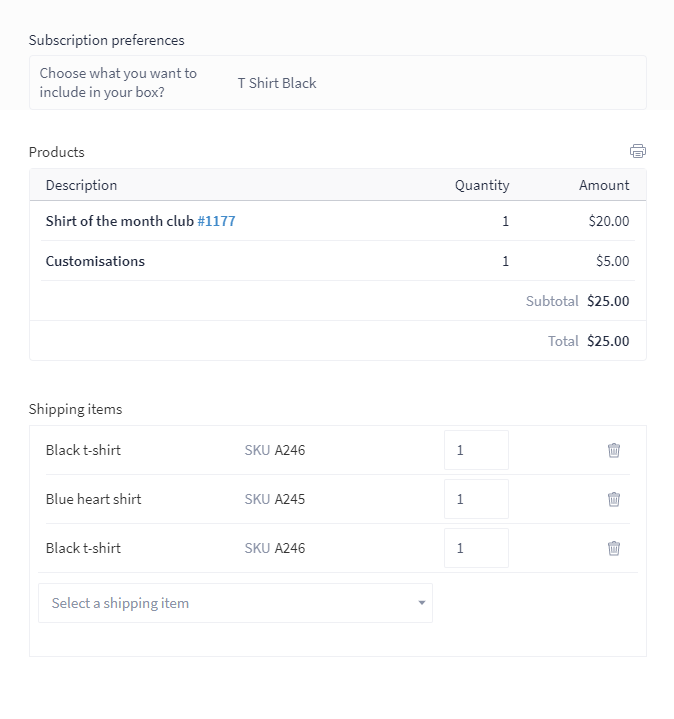The width and height of the screenshot is (674, 719).
Task: Click the Amount column header
Action: point(604,185)
